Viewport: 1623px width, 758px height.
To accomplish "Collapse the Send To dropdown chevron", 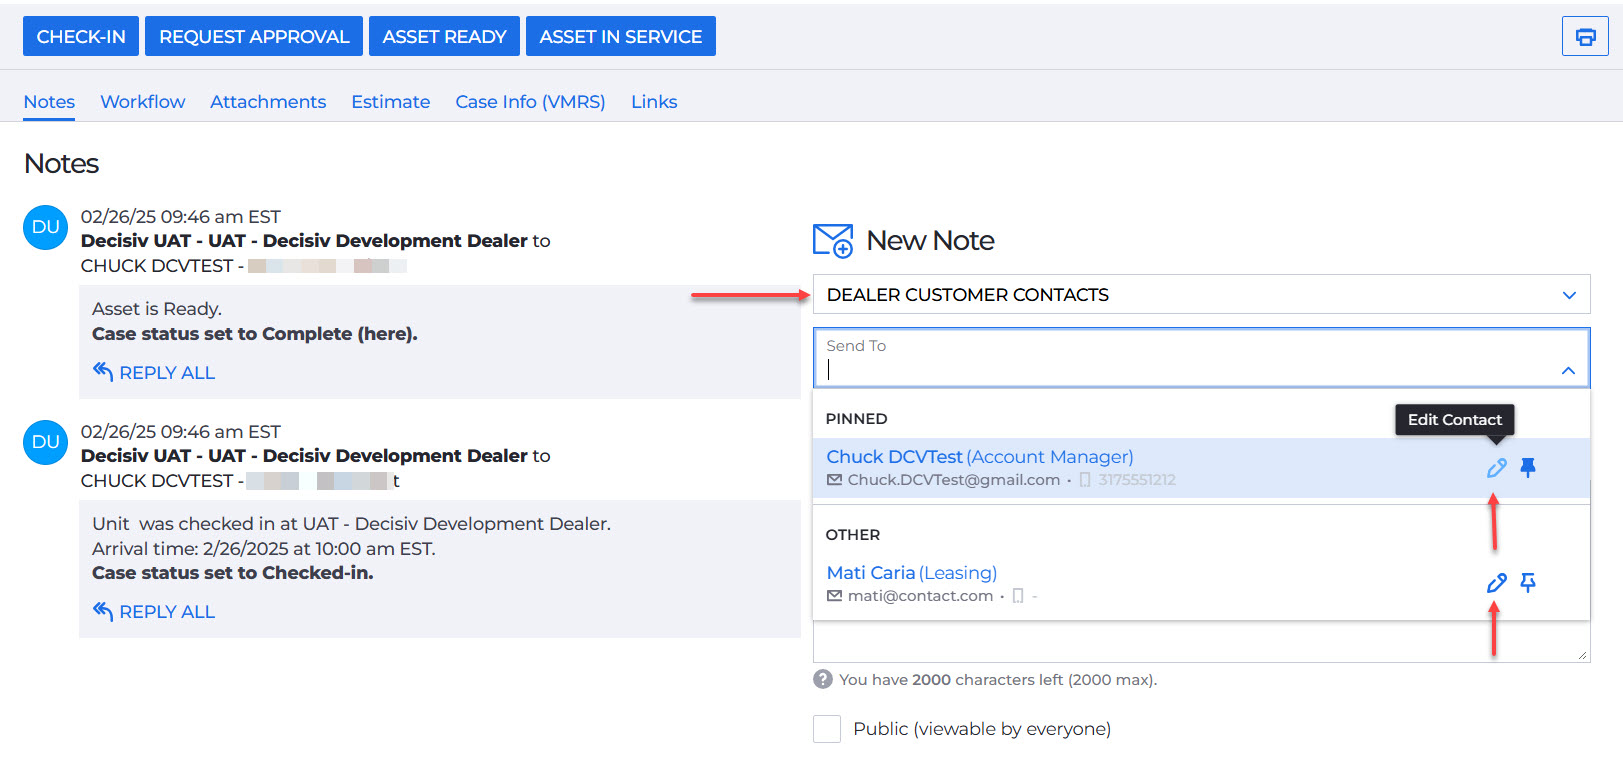I will (x=1568, y=371).
